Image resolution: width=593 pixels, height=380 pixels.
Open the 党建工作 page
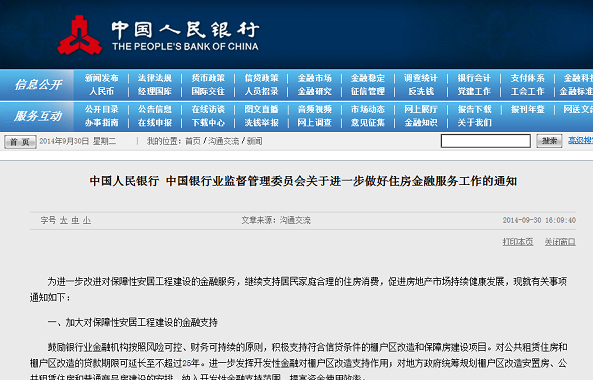point(474,92)
